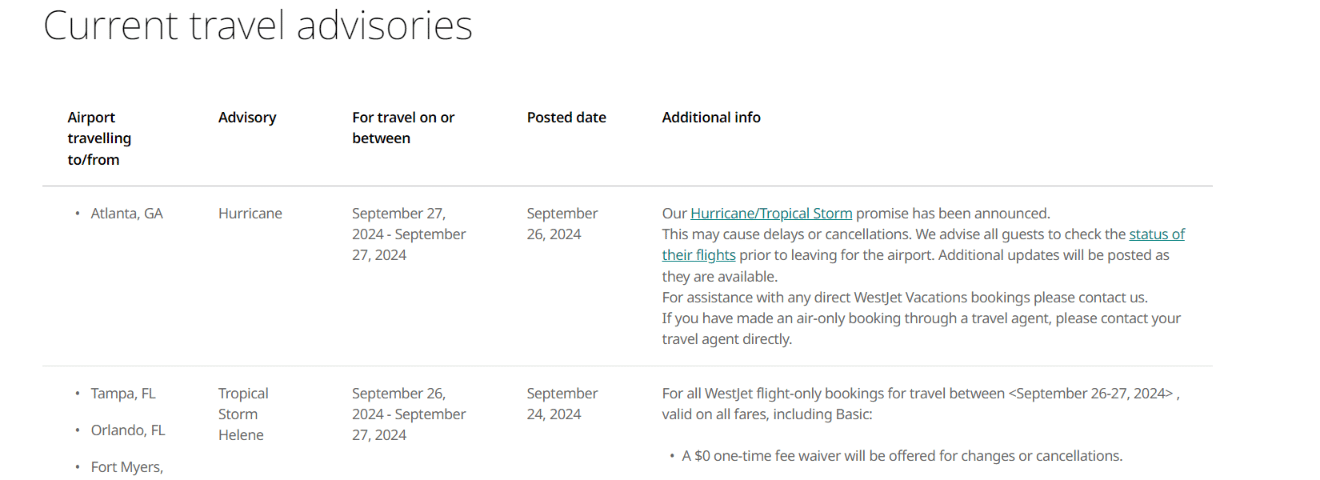The height and width of the screenshot is (480, 1320).
Task: Click the air-only booking travel agent sentence
Action: click(x=920, y=328)
